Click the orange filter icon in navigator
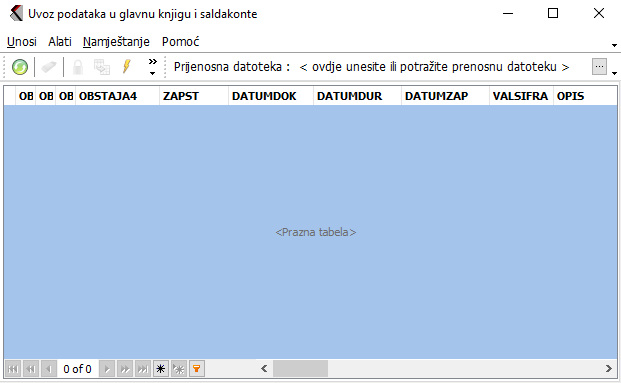The image size is (621, 383). (196, 369)
